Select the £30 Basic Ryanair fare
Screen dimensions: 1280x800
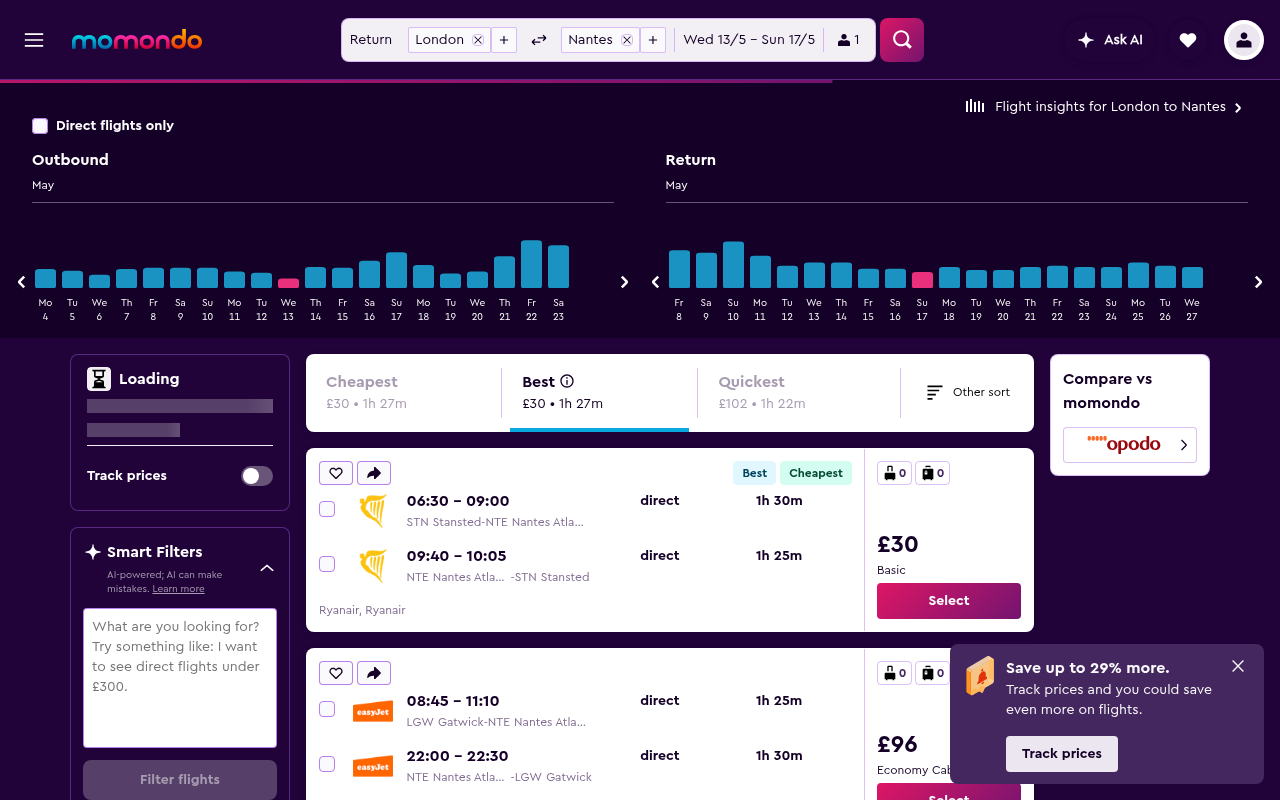[947, 601]
